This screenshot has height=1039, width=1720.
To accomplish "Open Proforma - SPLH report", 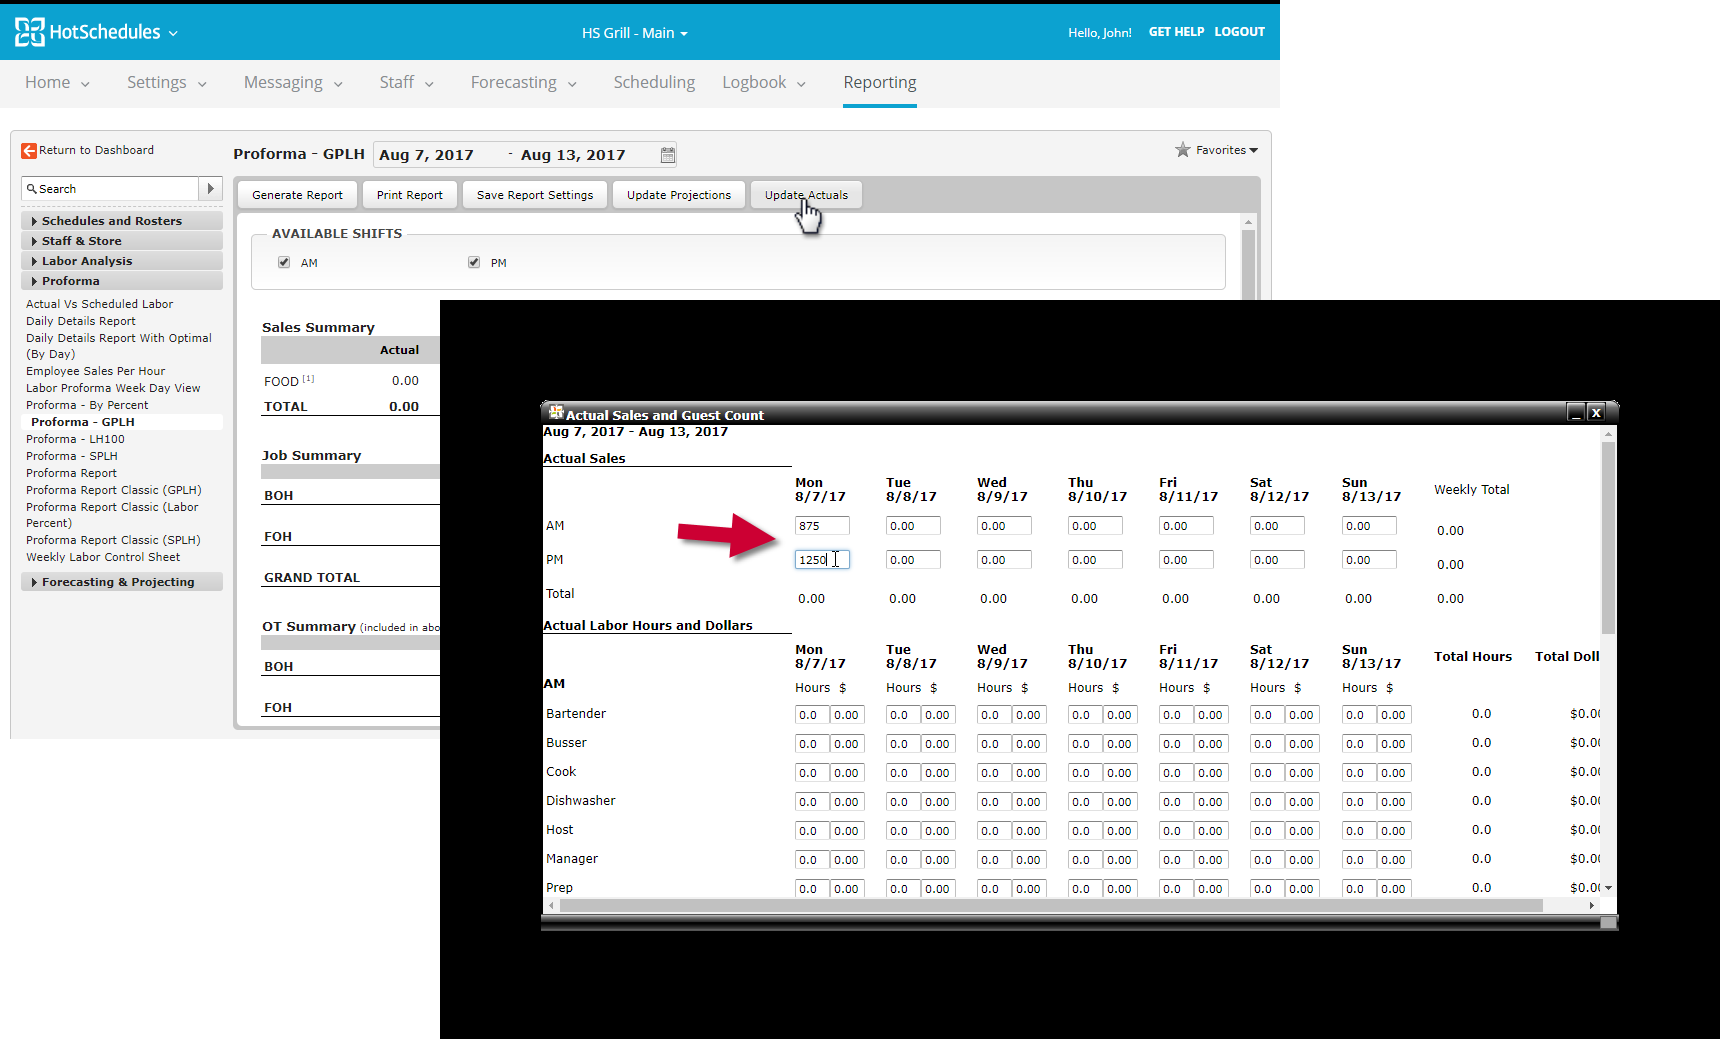I will [72, 456].
